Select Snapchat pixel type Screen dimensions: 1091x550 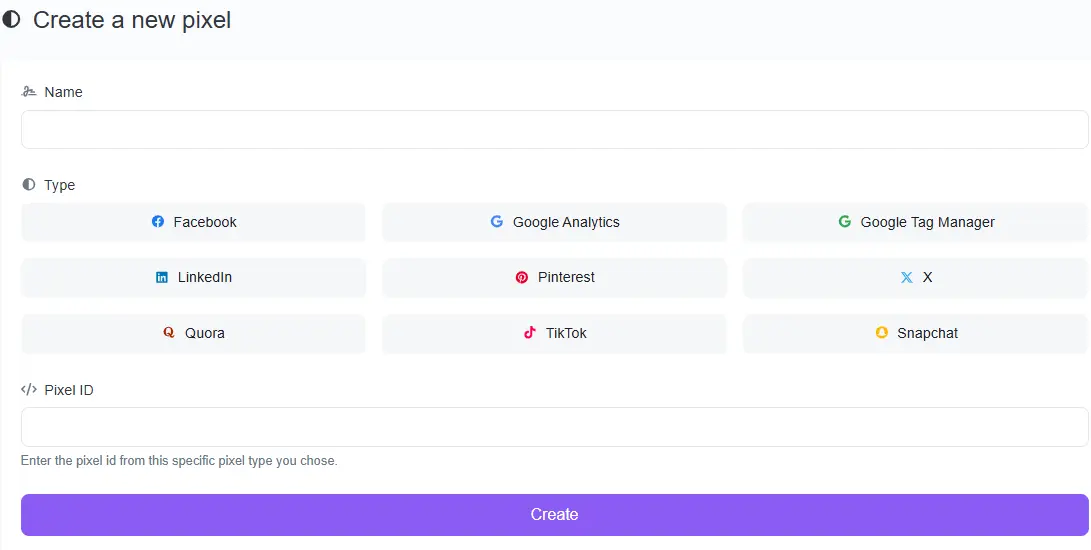point(916,333)
